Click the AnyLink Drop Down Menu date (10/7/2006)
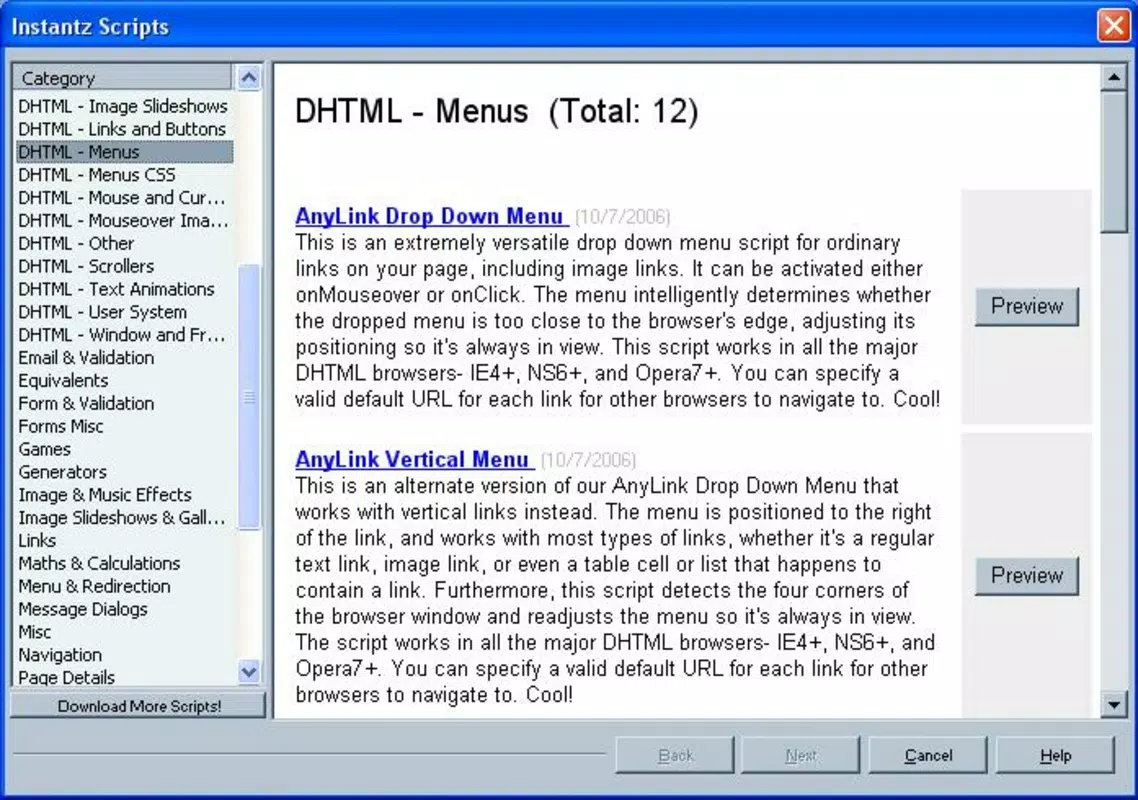Image resolution: width=1138 pixels, height=800 pixels. coord(623,217)
